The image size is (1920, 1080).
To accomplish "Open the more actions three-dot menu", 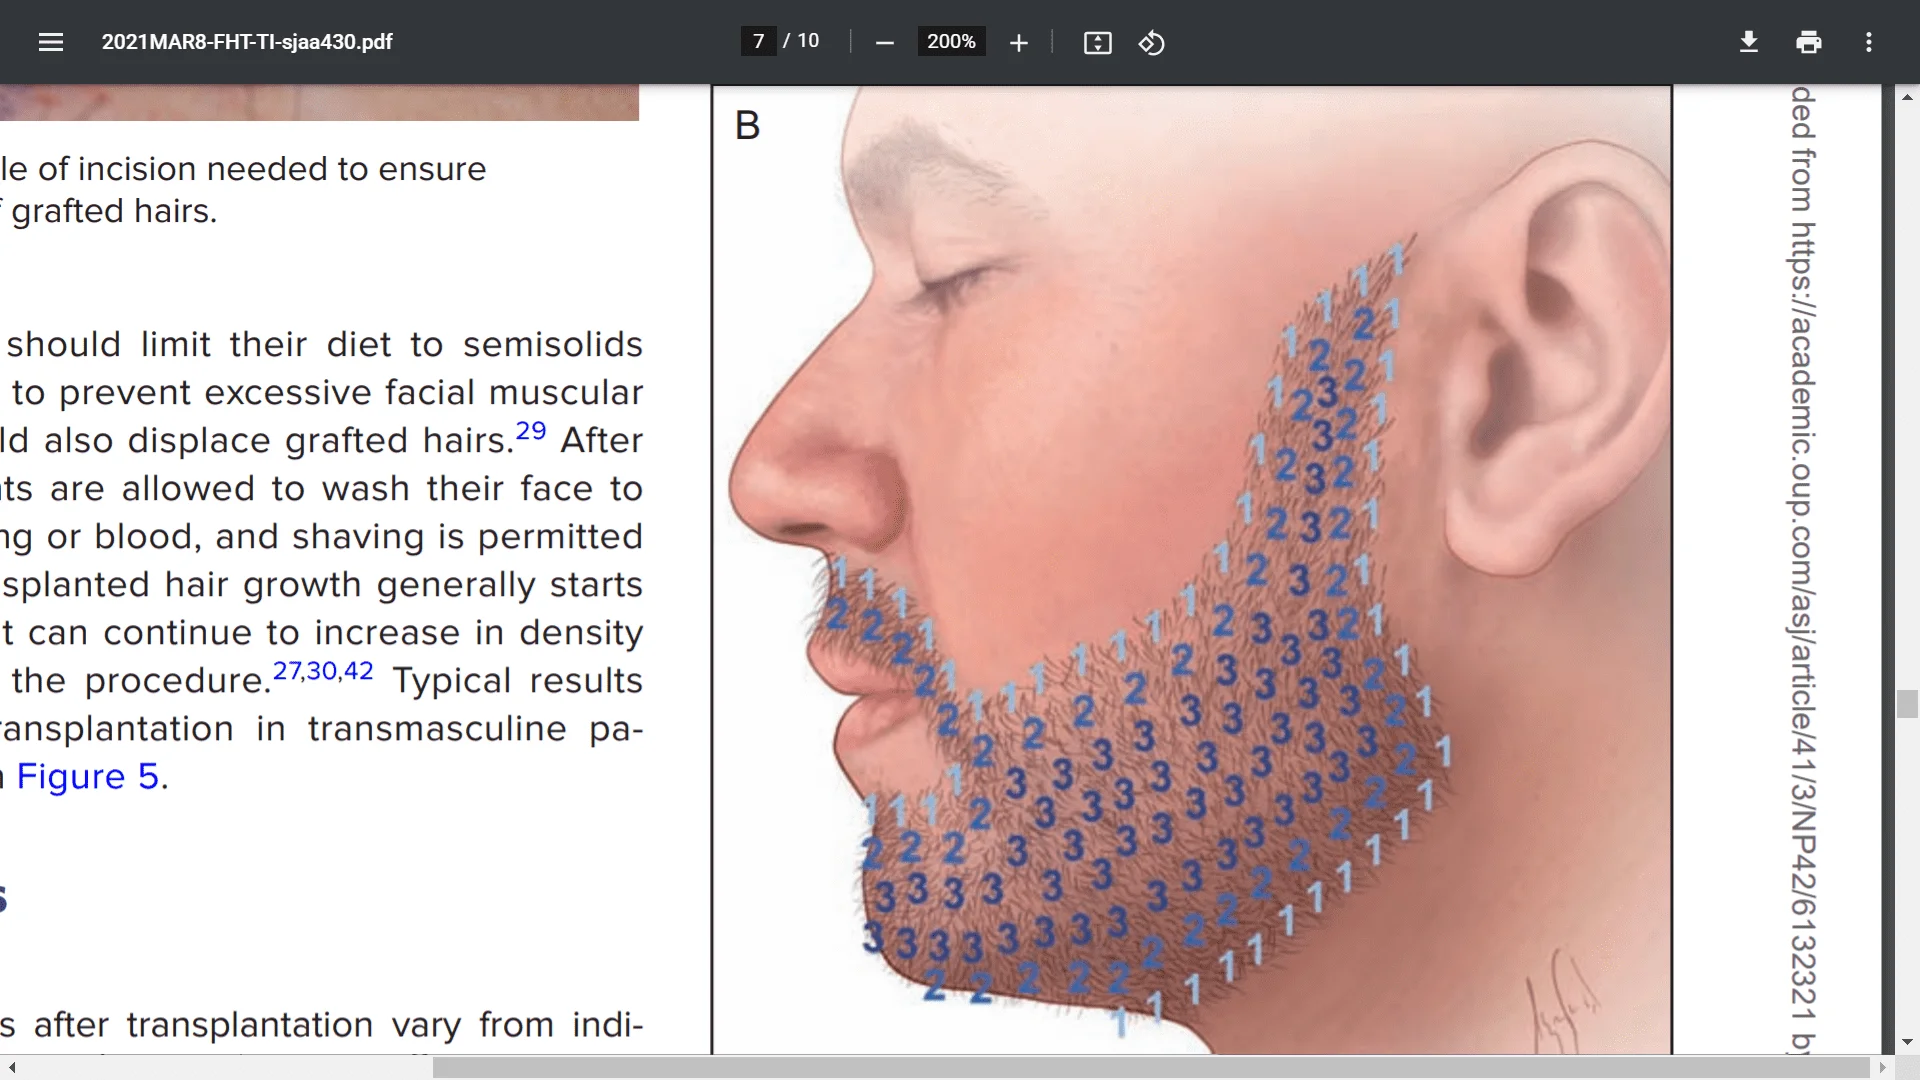I will tap(1869, 42).
